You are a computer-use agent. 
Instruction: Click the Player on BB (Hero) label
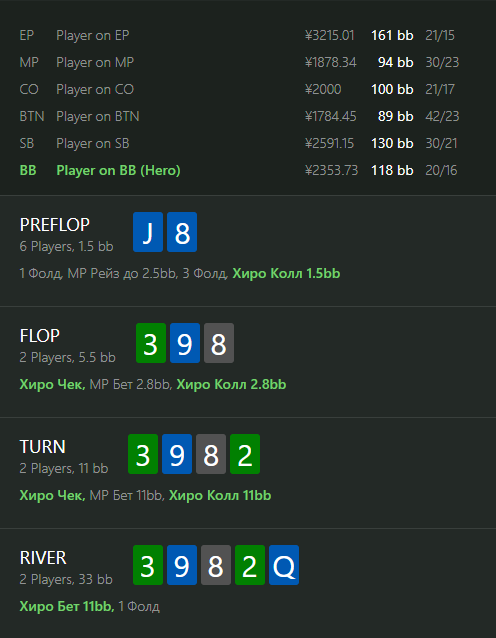[118, 170]
